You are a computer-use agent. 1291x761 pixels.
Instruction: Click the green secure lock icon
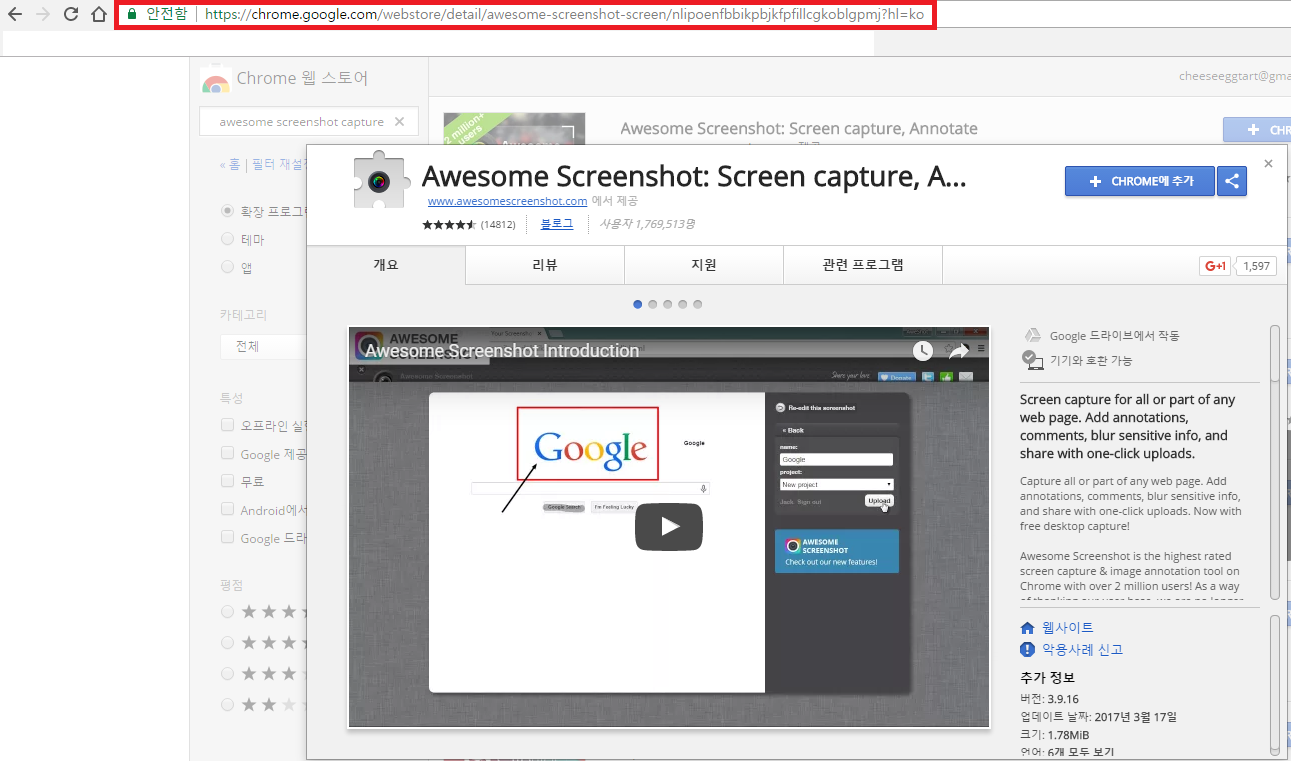click(x=132, y=14)
